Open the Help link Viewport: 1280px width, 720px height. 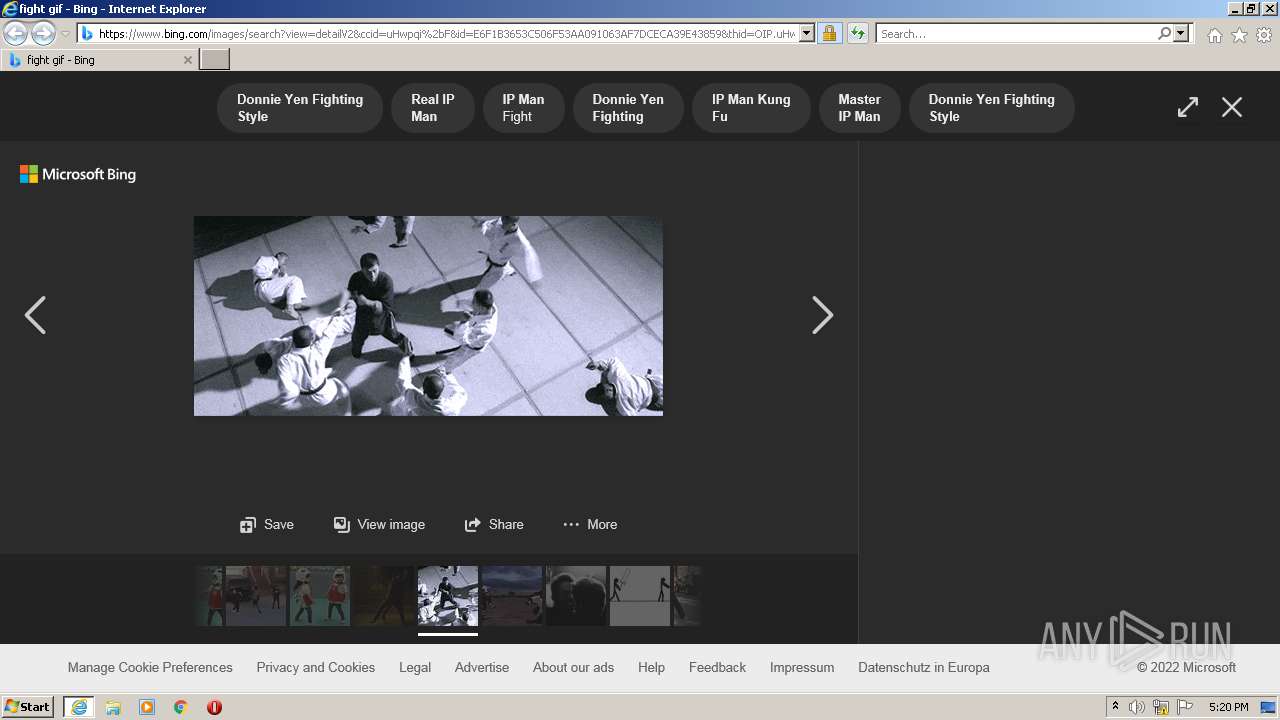(x=651, y=667)
